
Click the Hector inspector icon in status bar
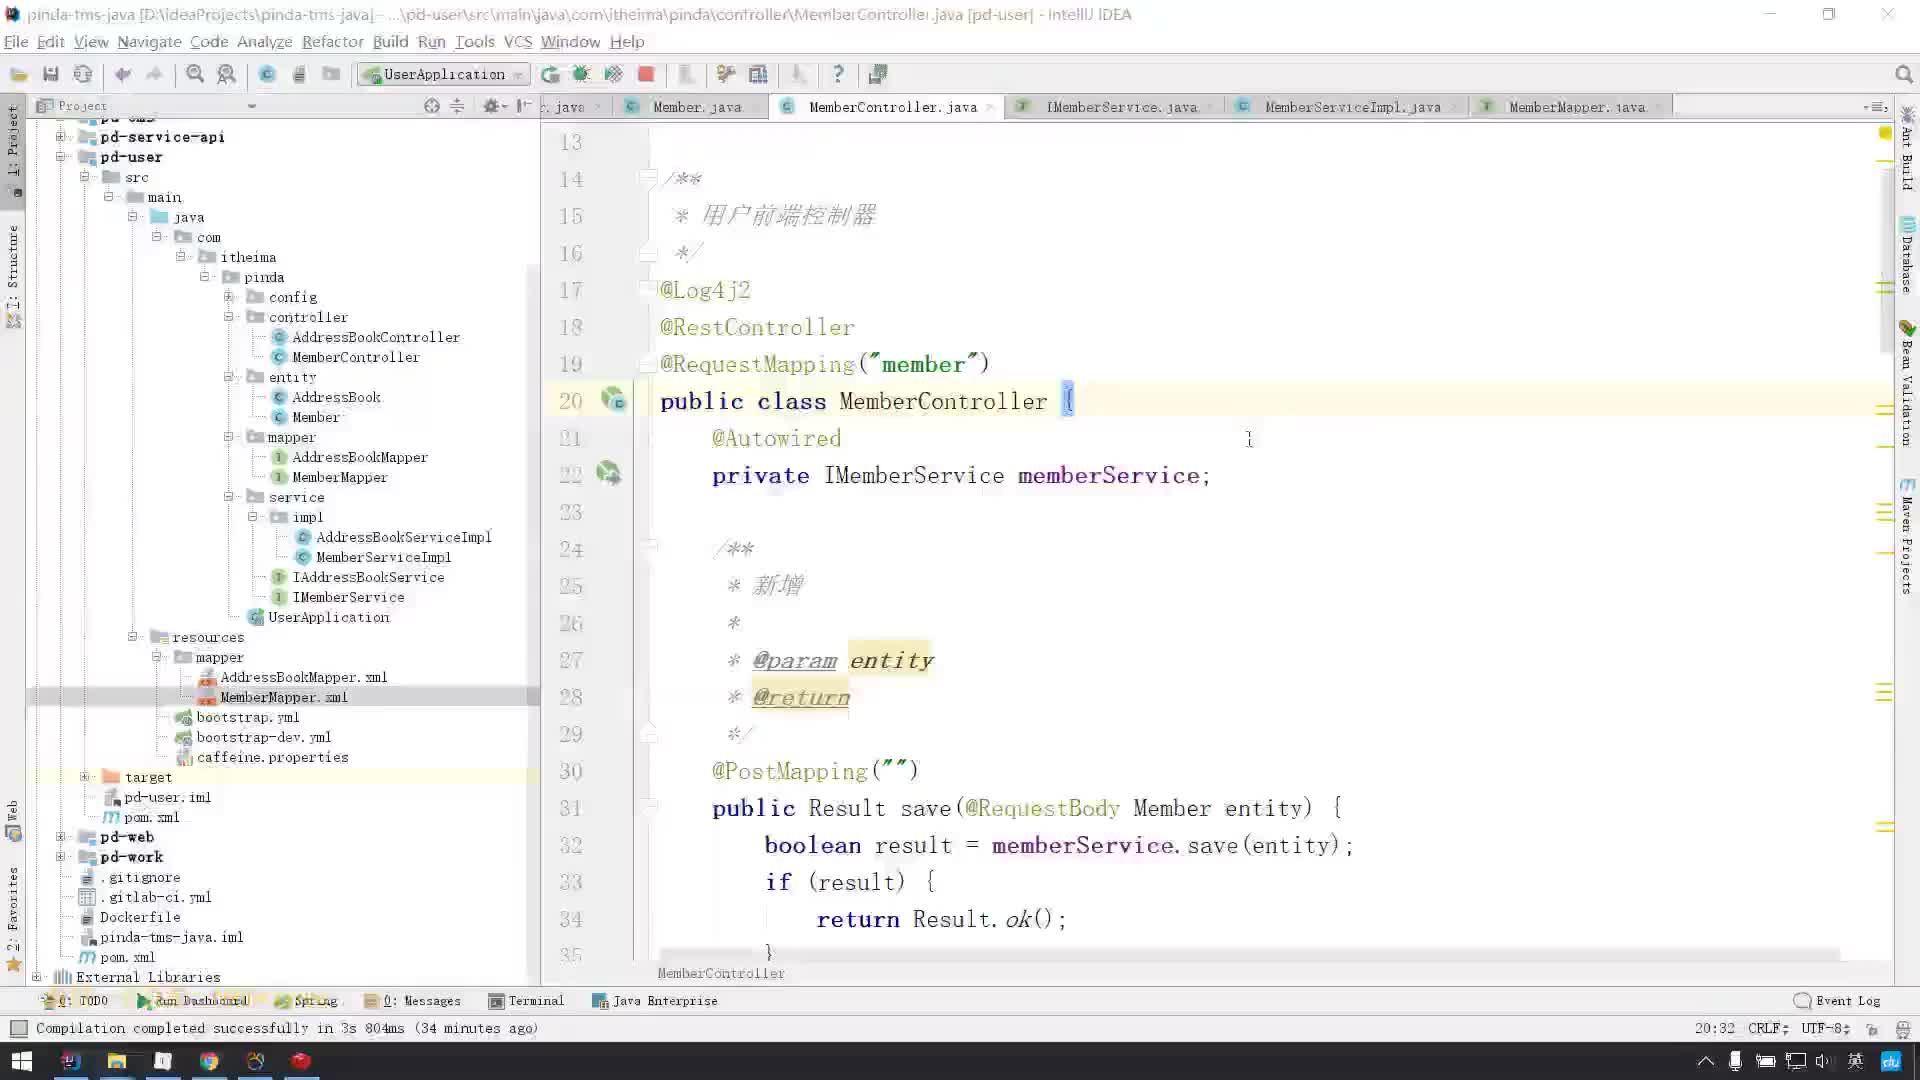pyautogui.click(x=1902, y=1029)
